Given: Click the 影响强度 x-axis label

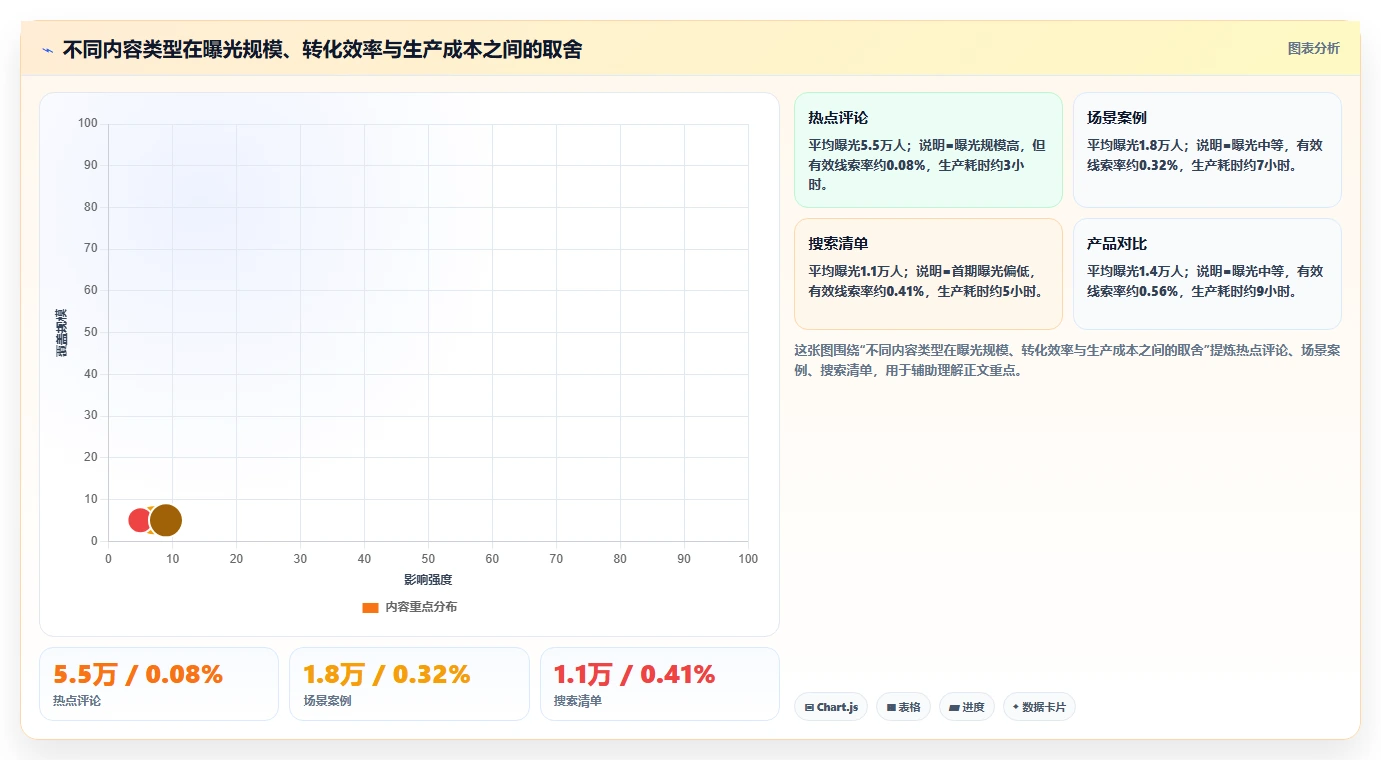Looking at the screenshot, I should click(428, 580).
